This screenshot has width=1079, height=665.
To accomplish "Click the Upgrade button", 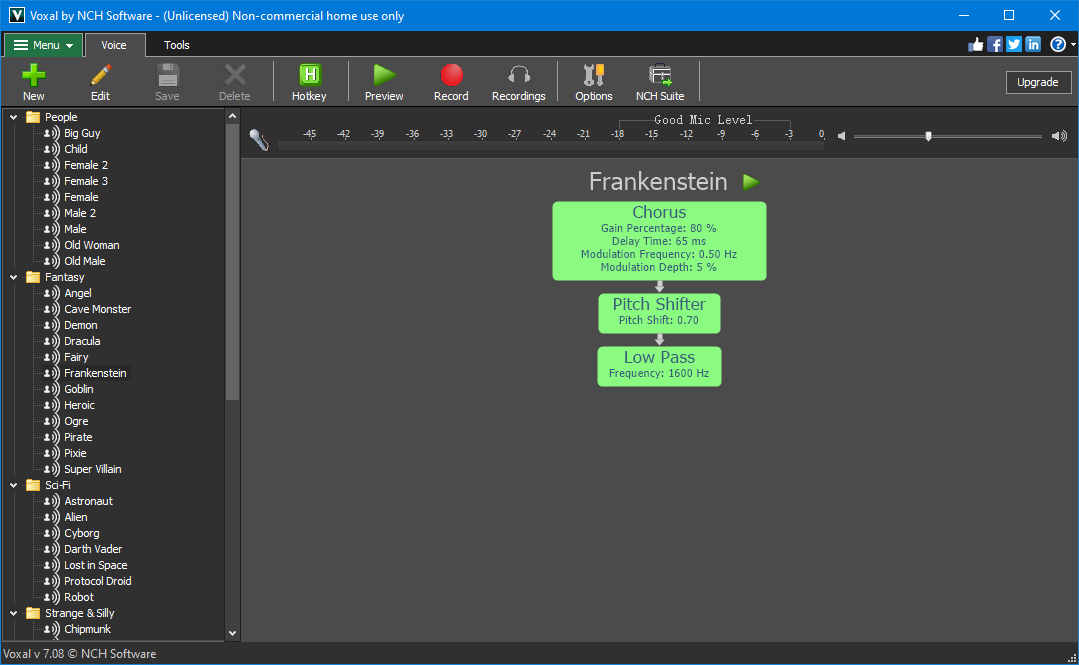I will pos(1038,82).
